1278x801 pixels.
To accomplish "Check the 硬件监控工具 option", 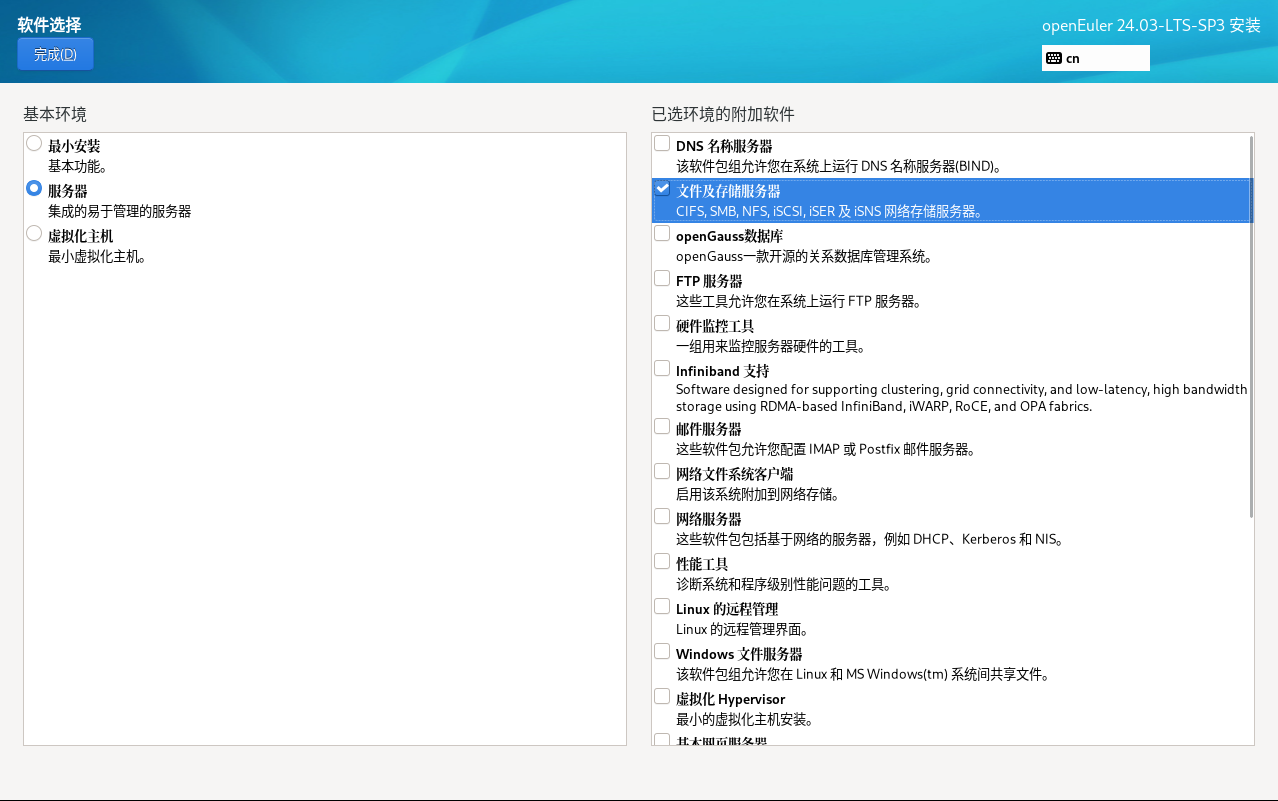I will (662, 324).
